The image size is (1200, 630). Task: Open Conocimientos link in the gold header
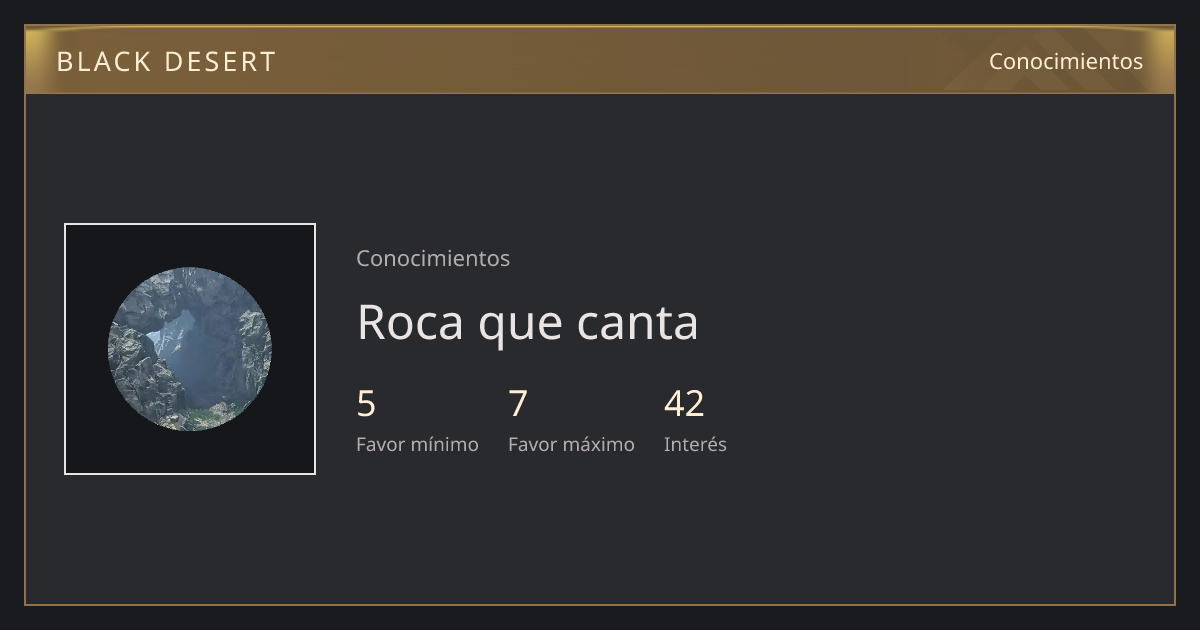[x=1066, y=61]
